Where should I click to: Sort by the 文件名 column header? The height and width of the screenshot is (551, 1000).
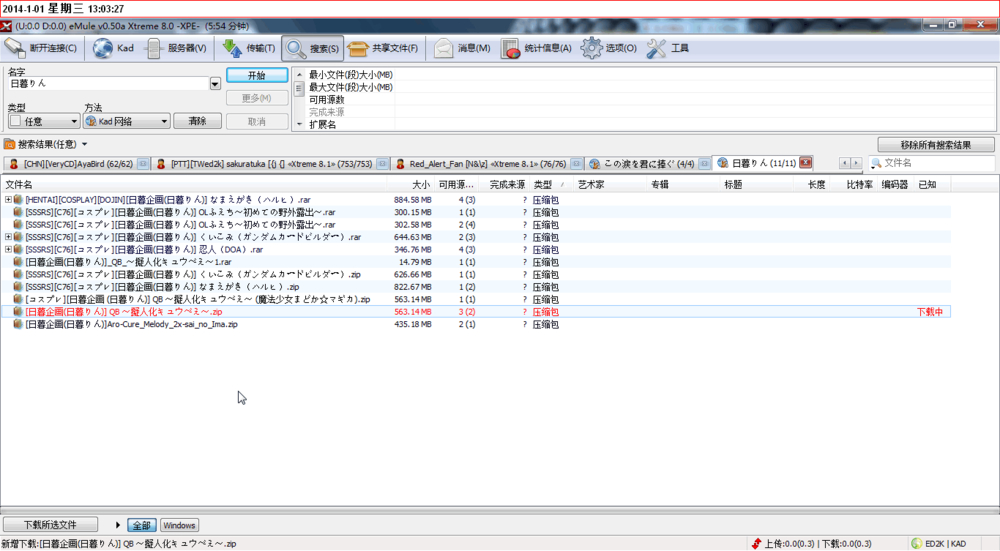[x=193, y=184]
